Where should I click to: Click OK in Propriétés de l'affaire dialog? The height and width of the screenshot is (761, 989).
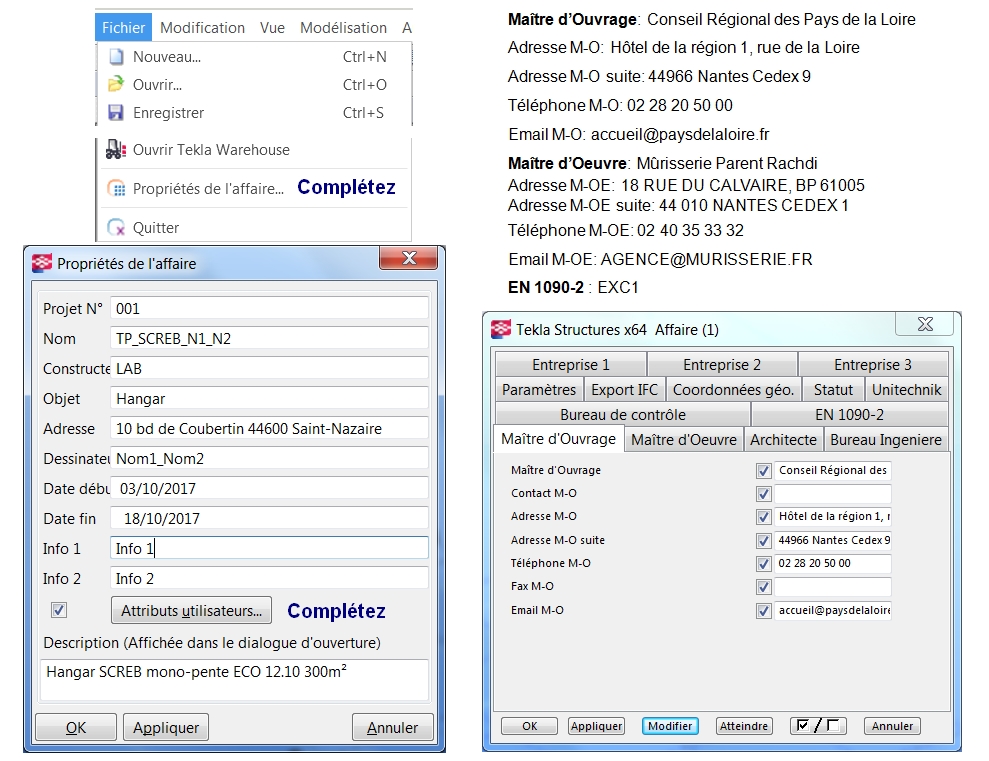coord(76,728)
